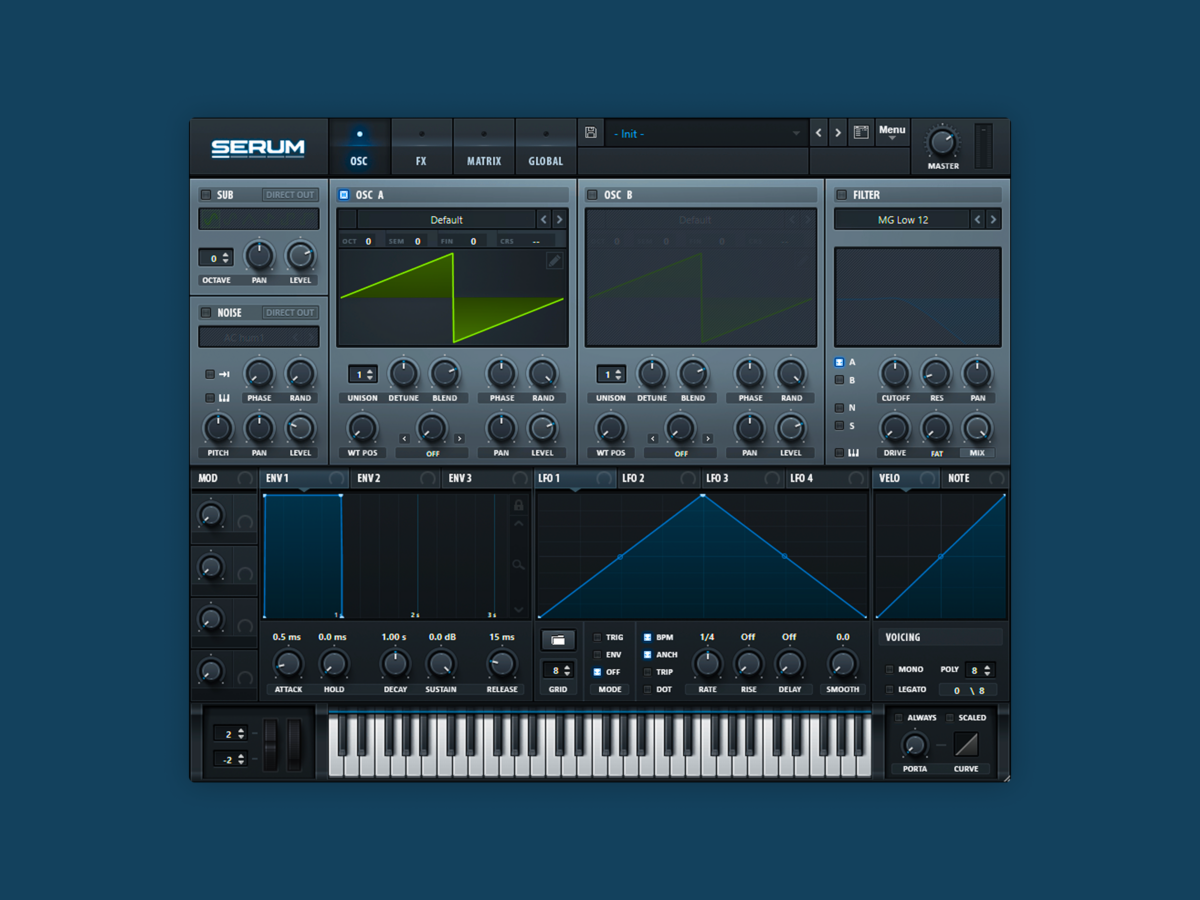
Task: Click the SUB DIRECT OUT button
Action: point(290,195)
